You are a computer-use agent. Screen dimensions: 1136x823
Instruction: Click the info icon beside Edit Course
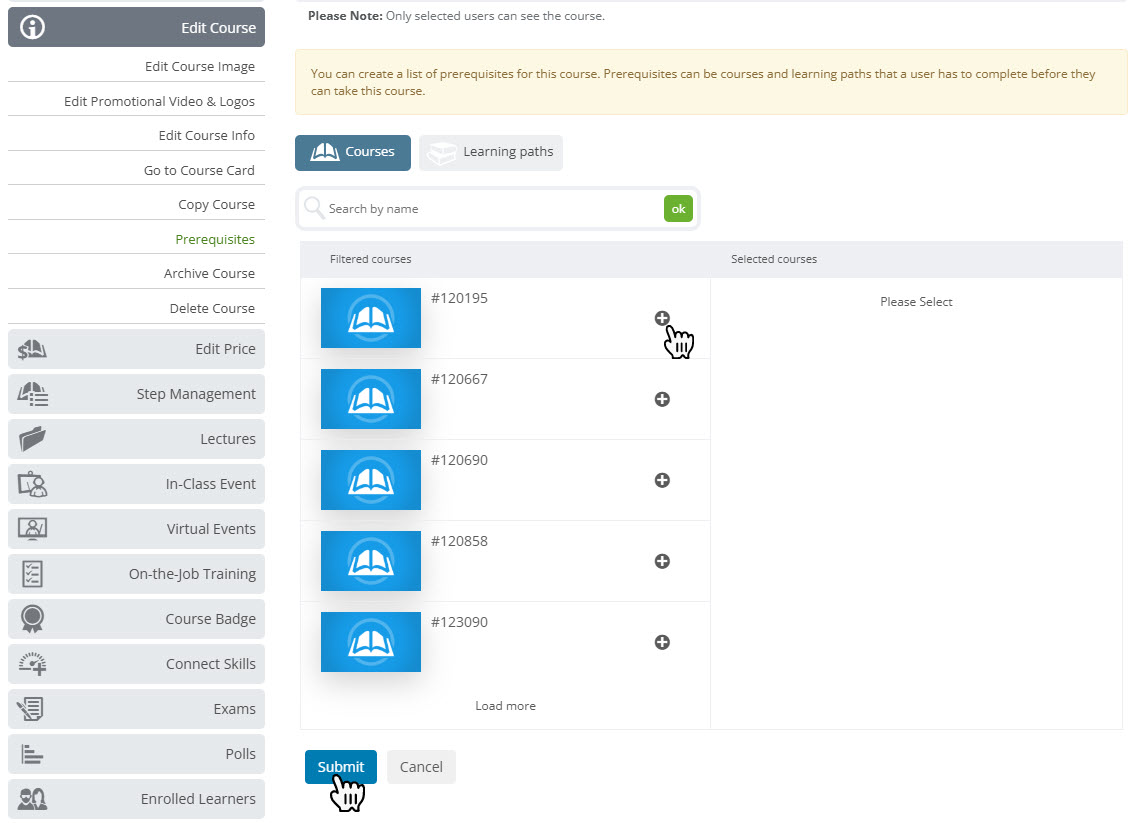(x=32, y=28)
